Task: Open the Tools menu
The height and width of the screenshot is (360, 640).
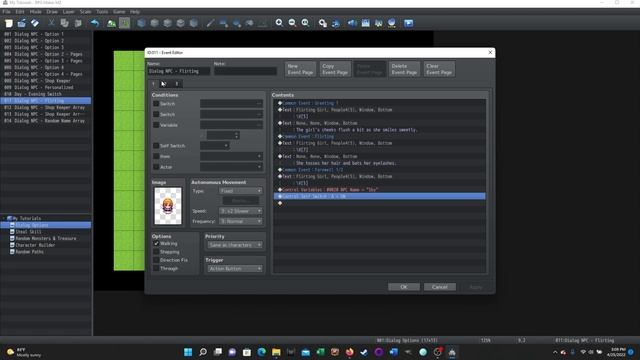Action: coord(102,12)
